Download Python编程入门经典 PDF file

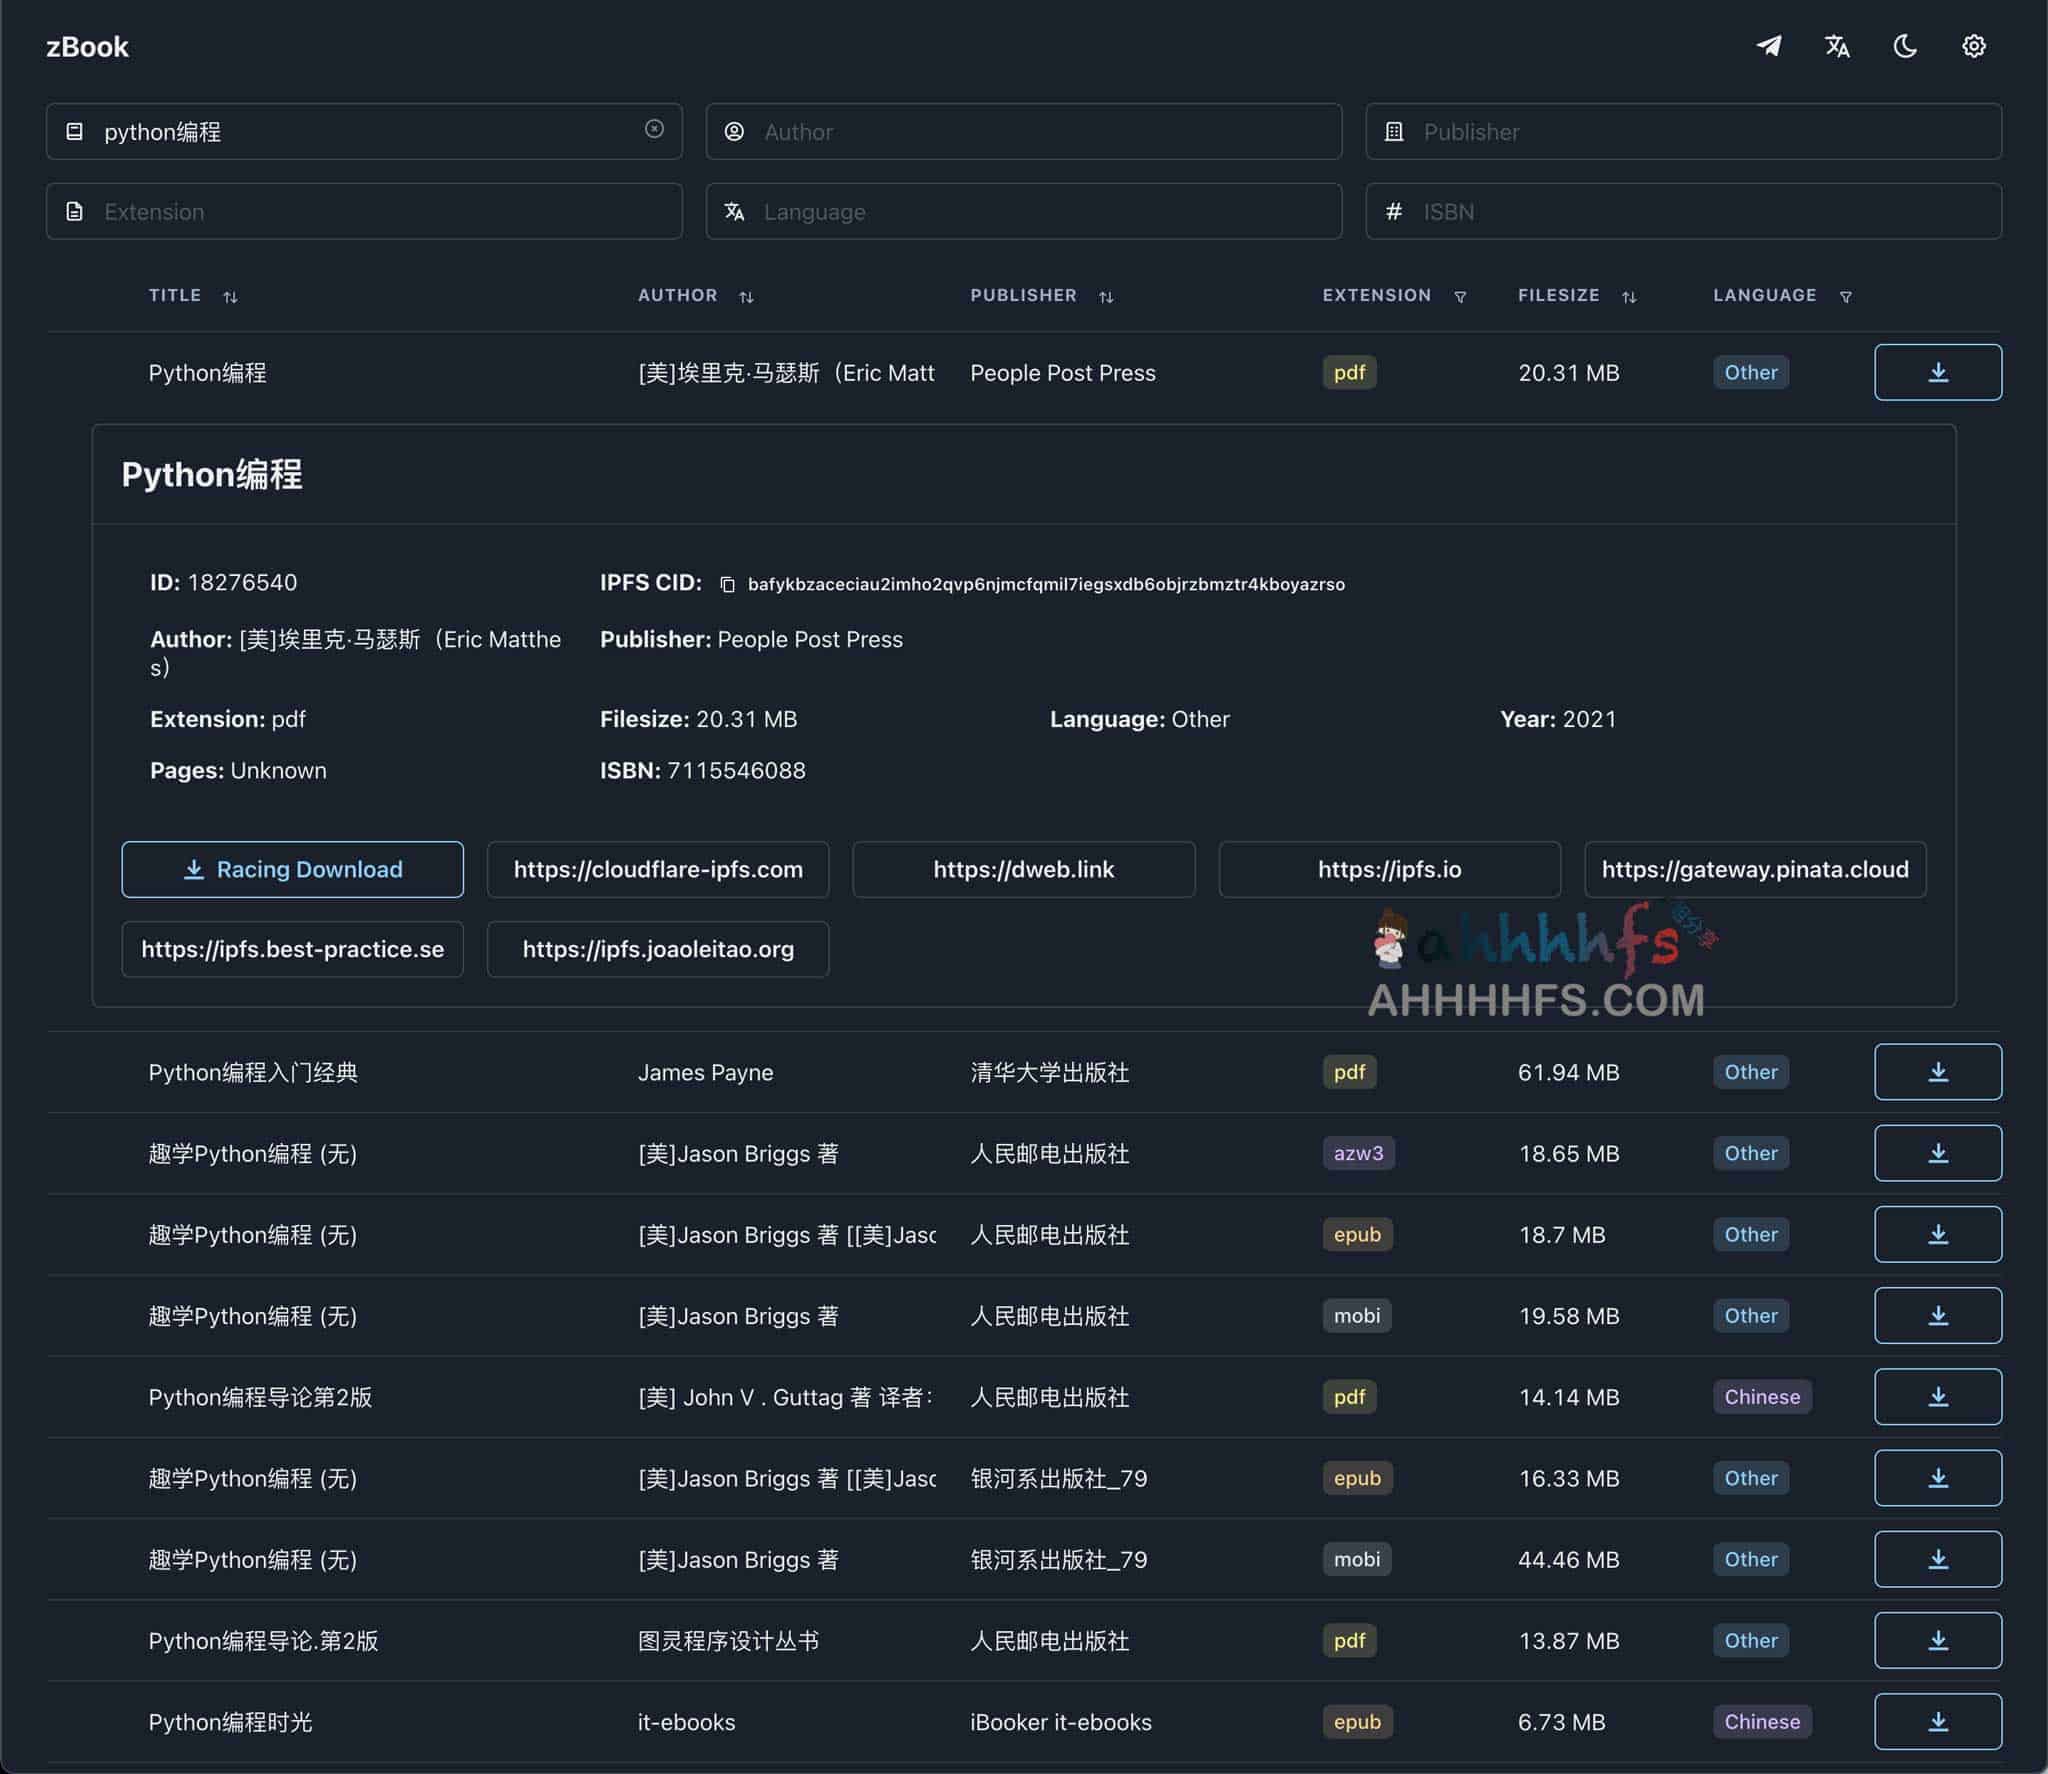point(1937,1071)
